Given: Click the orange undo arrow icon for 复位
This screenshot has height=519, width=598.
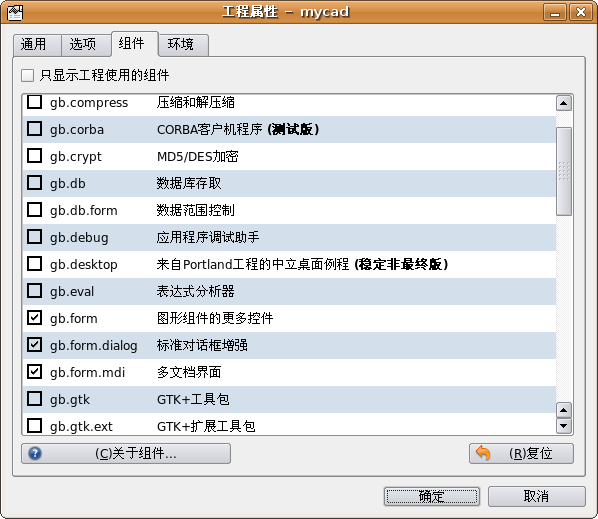Looking at the screenshot, I should (483, 453).
